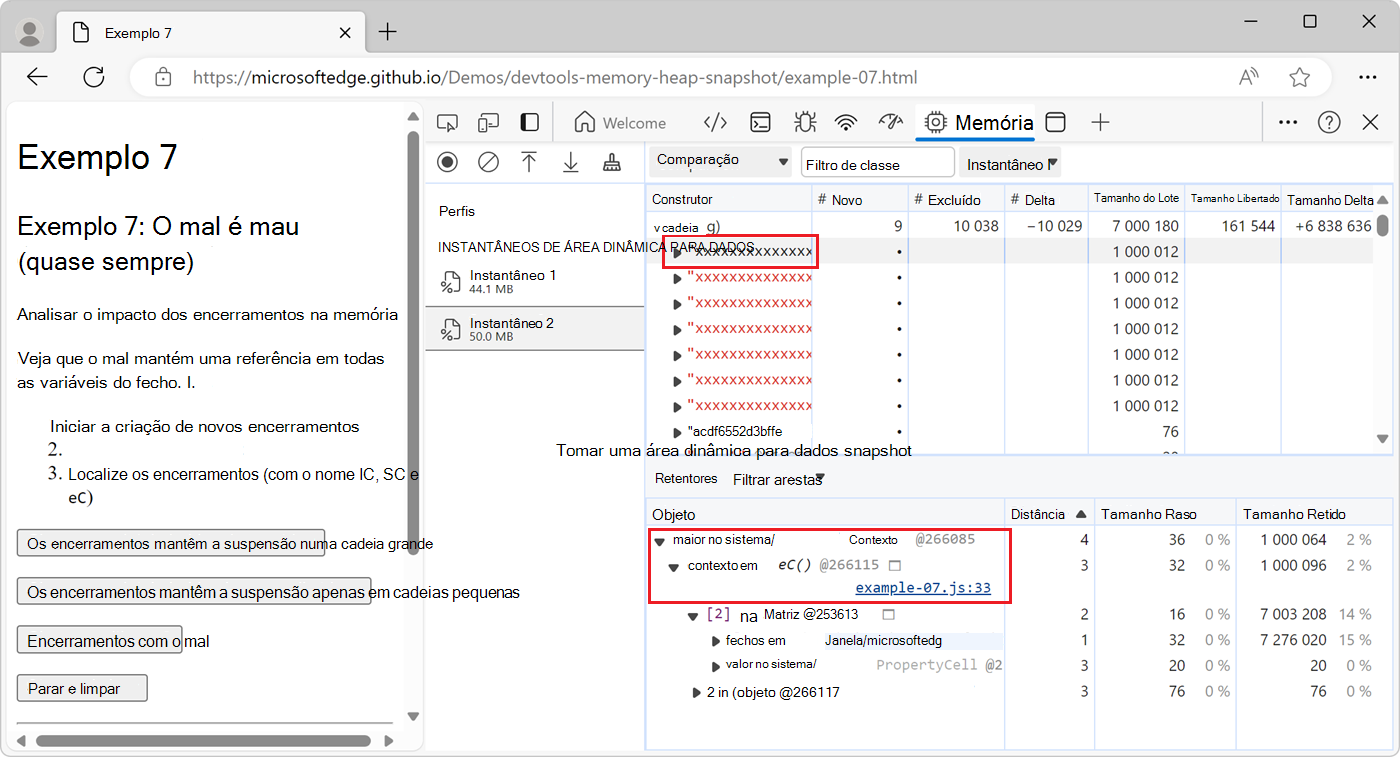This screenshot has height=757, width=1400.
Task: Open the Comparação view dropdown
Action: (x=720, y=161)
